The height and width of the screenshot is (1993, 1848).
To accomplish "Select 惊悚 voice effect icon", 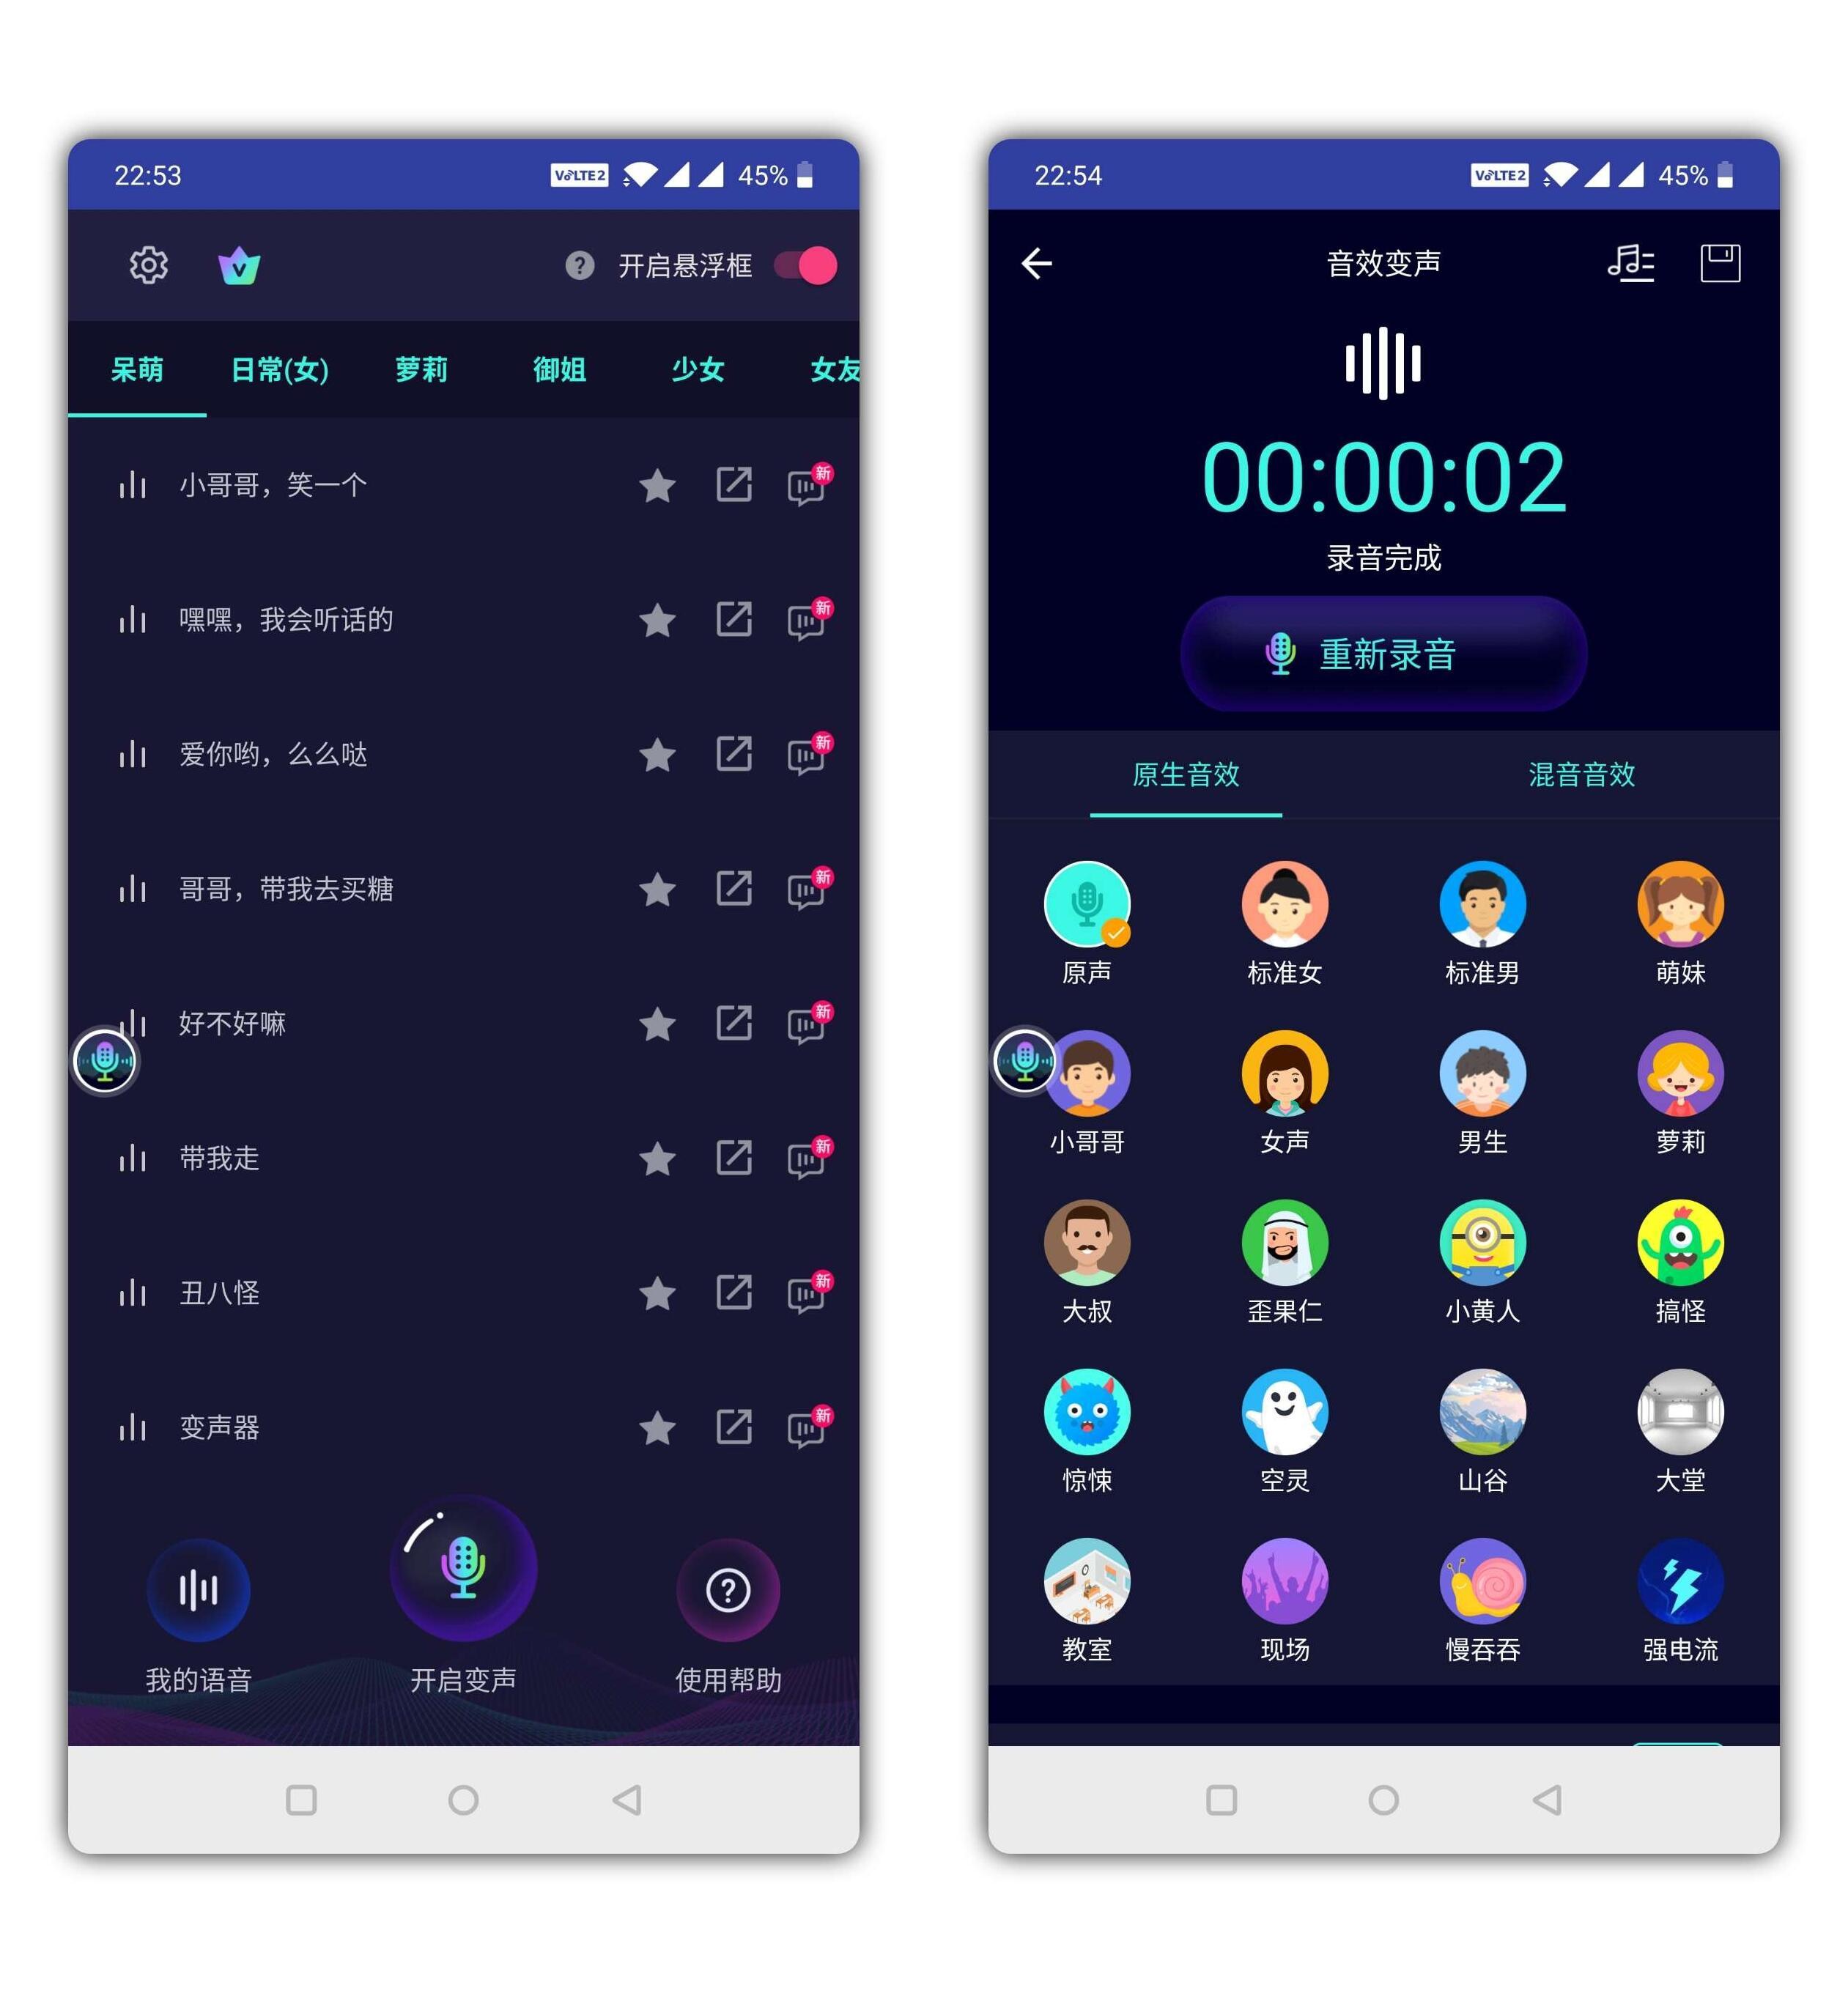I will (x=1093, y=1424).
